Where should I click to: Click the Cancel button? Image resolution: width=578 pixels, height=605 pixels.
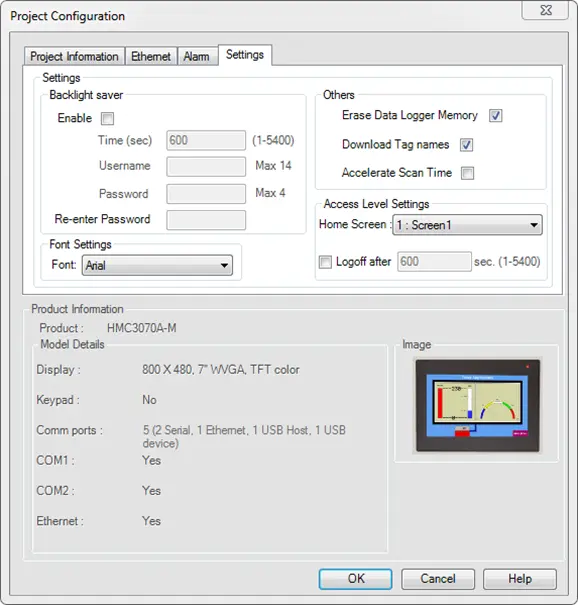(438, 579)
